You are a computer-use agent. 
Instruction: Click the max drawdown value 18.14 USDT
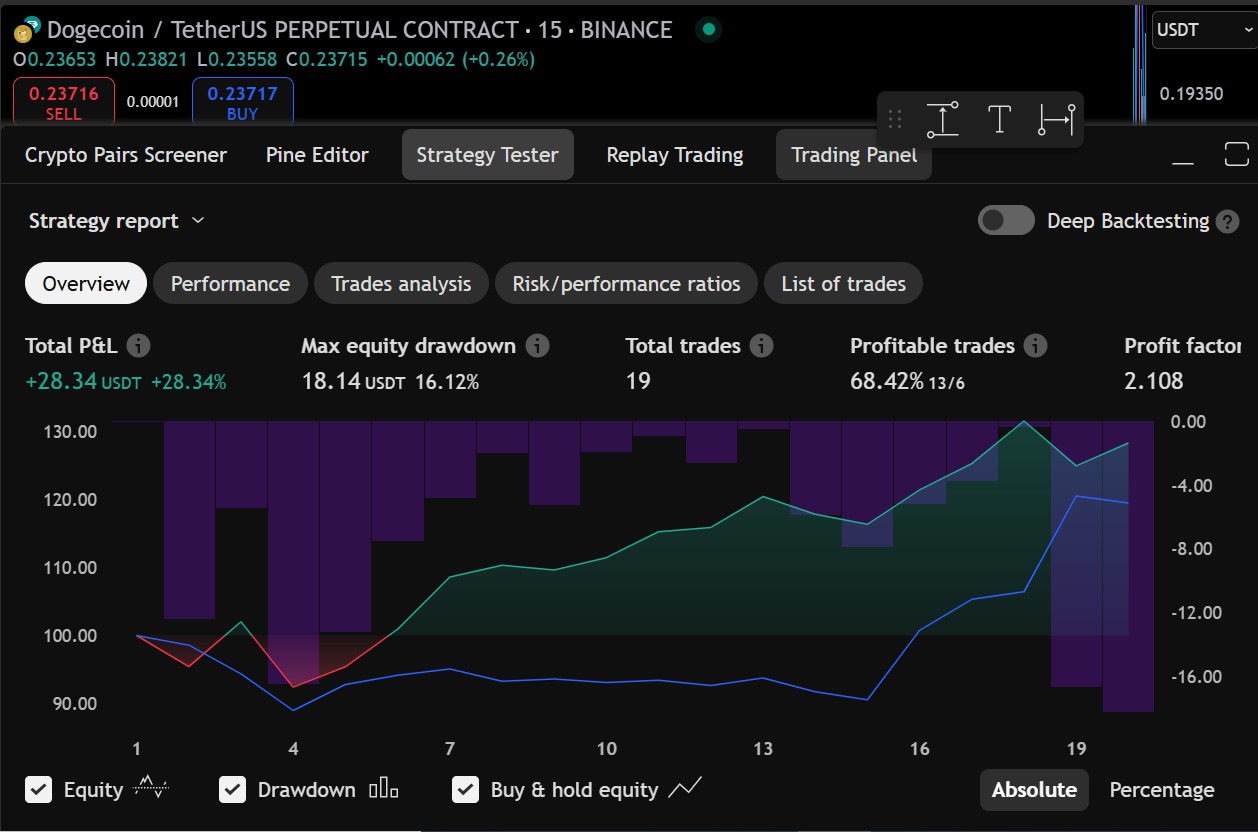(x=355, y=381)
